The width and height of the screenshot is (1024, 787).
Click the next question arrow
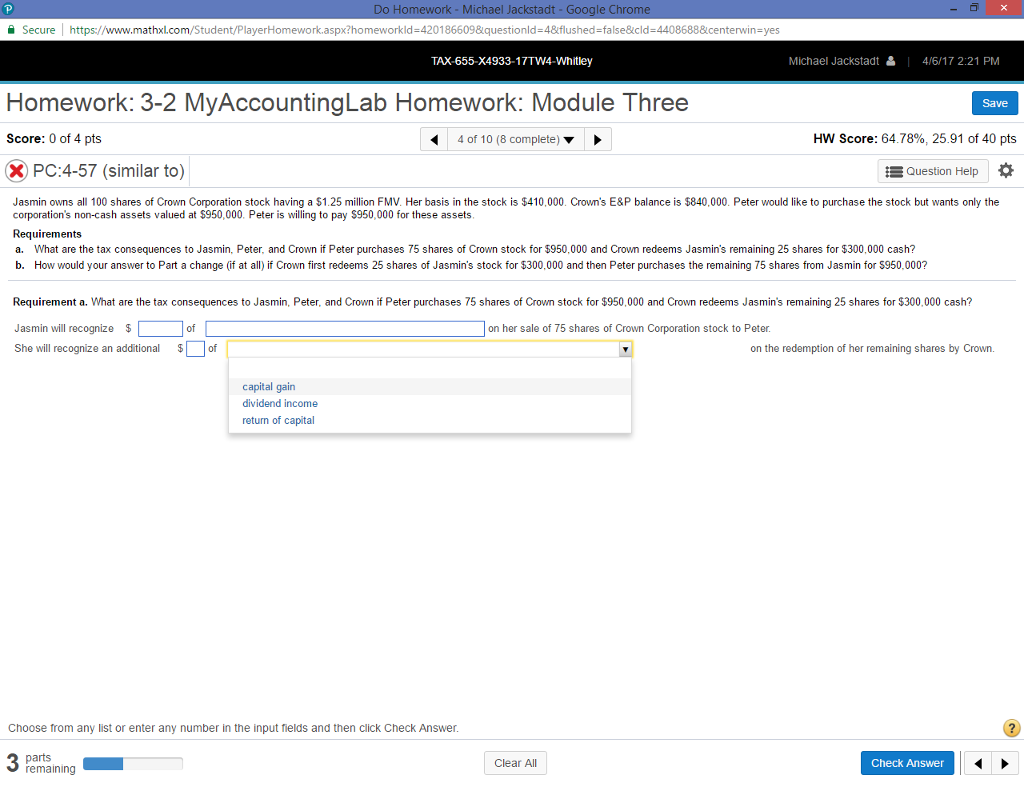click(597, 138)
